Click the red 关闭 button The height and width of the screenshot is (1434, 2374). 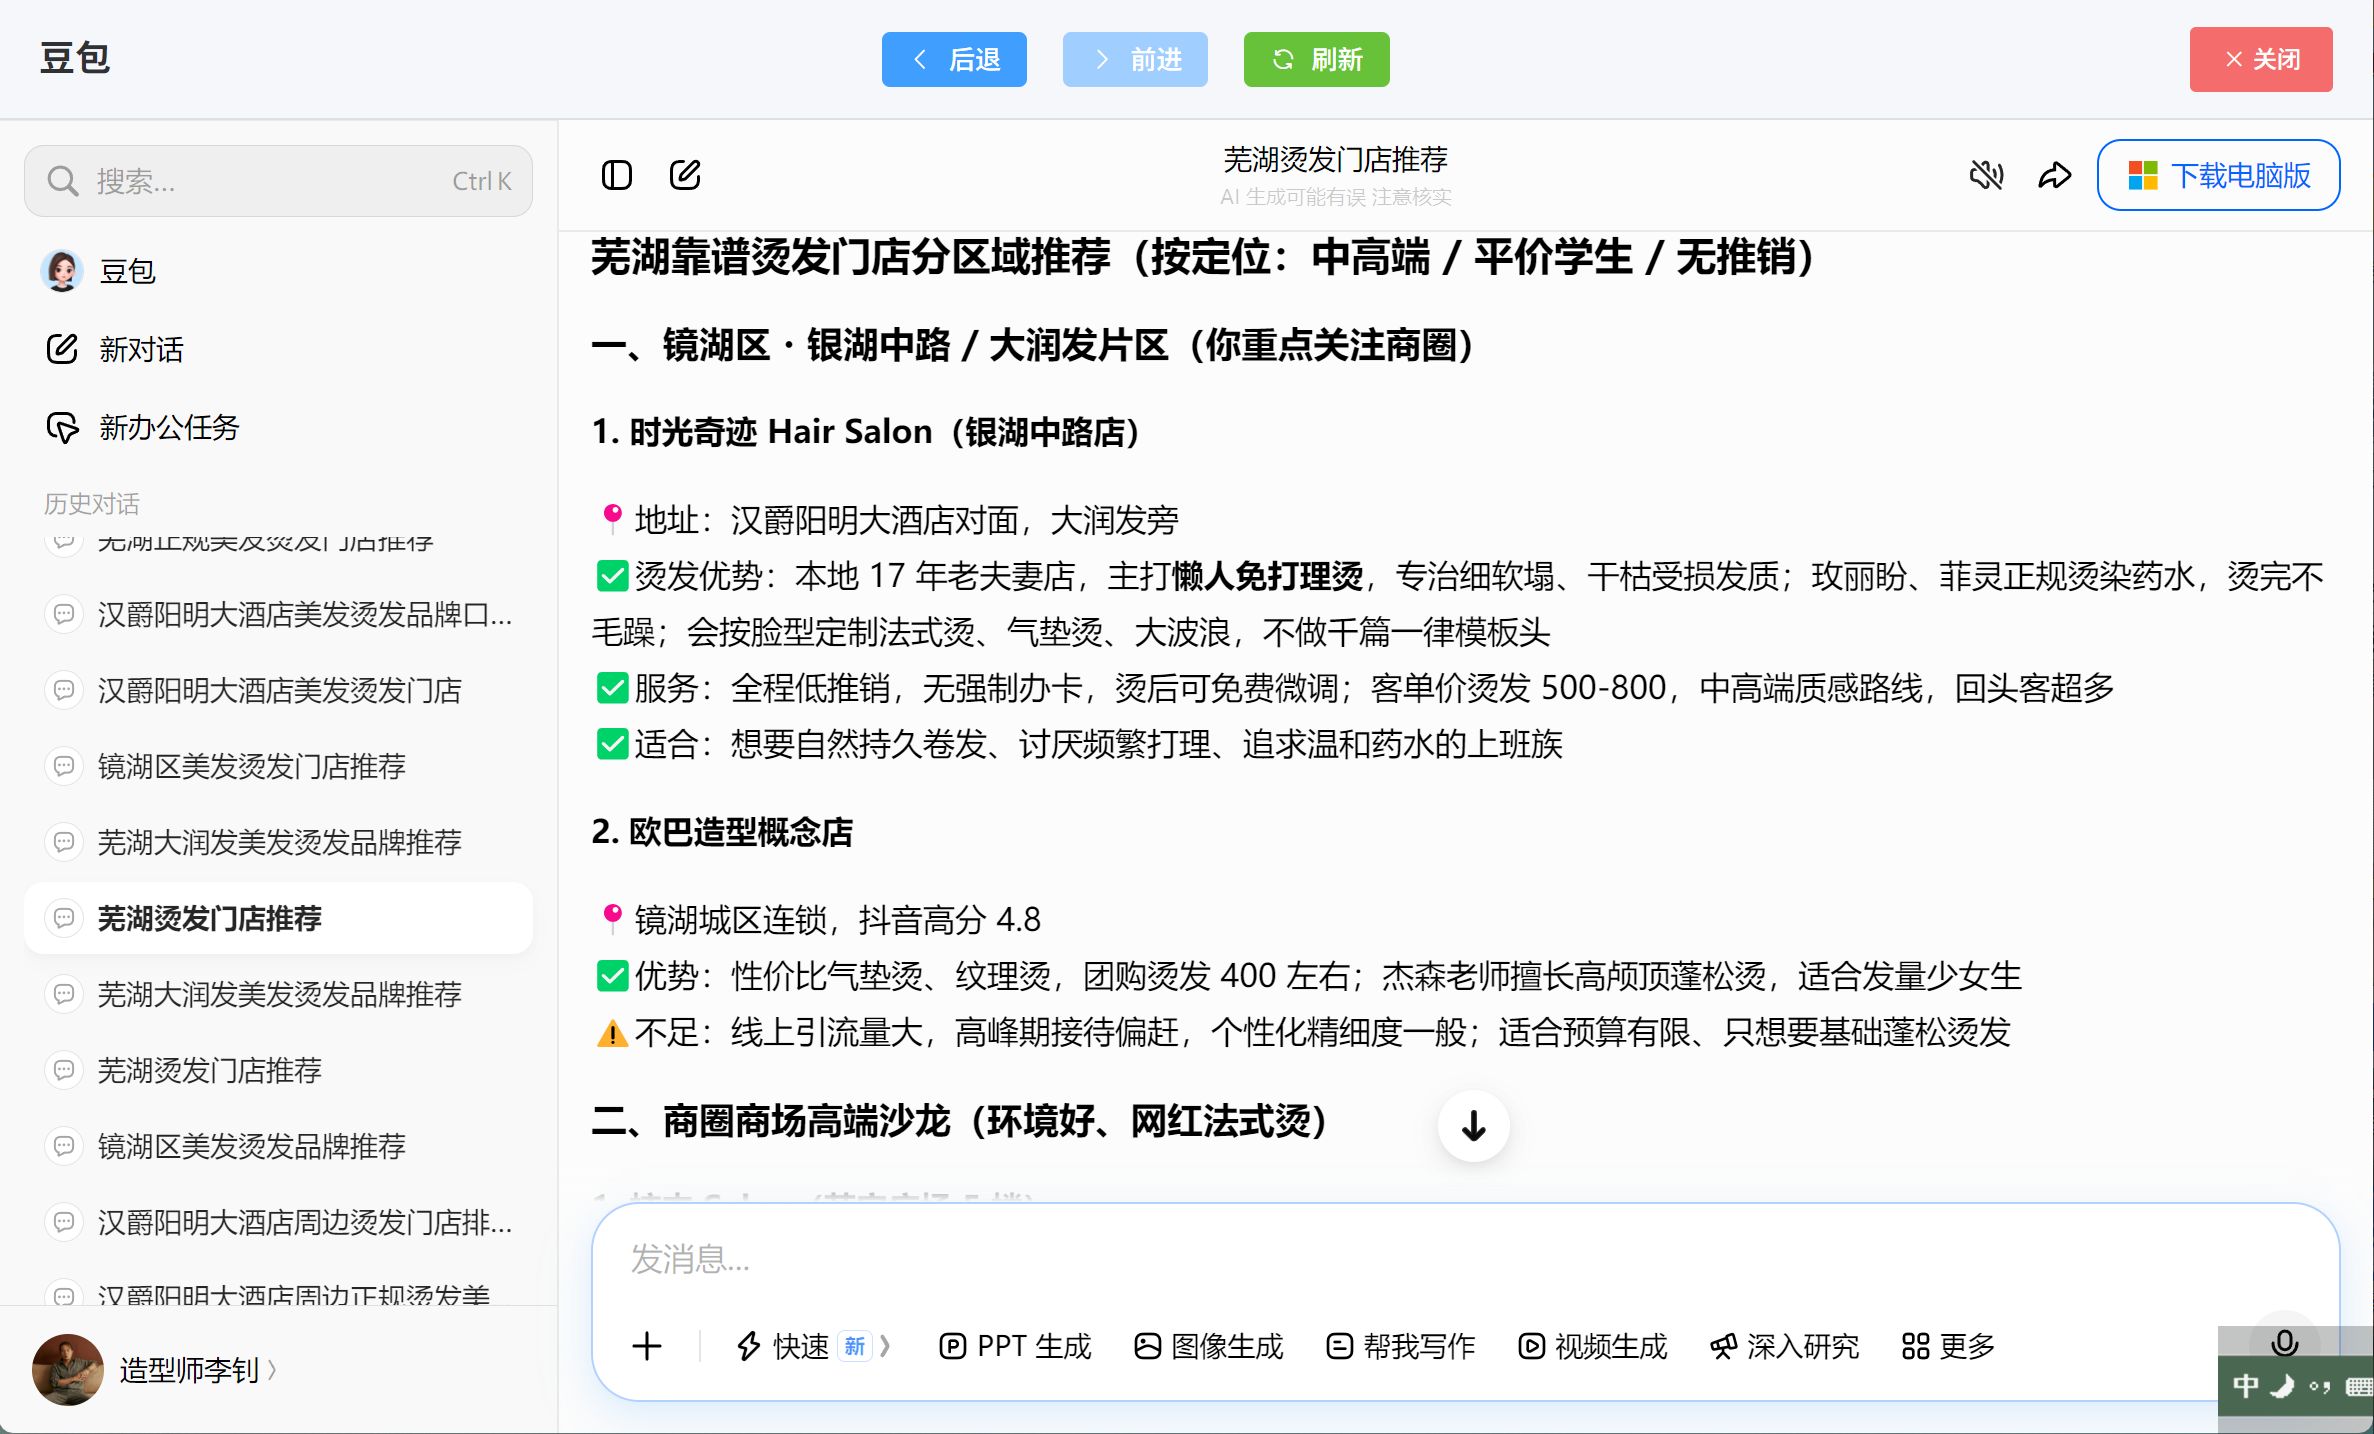[x=2261, y=59]
